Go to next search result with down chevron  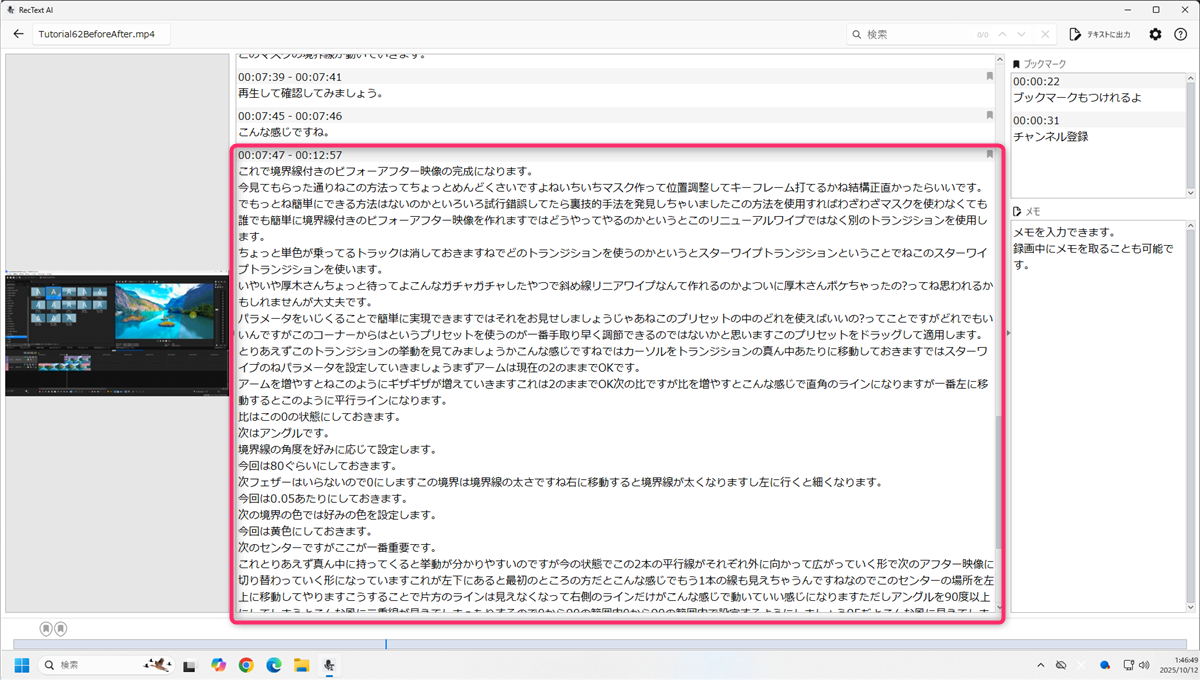[1024, 34]
